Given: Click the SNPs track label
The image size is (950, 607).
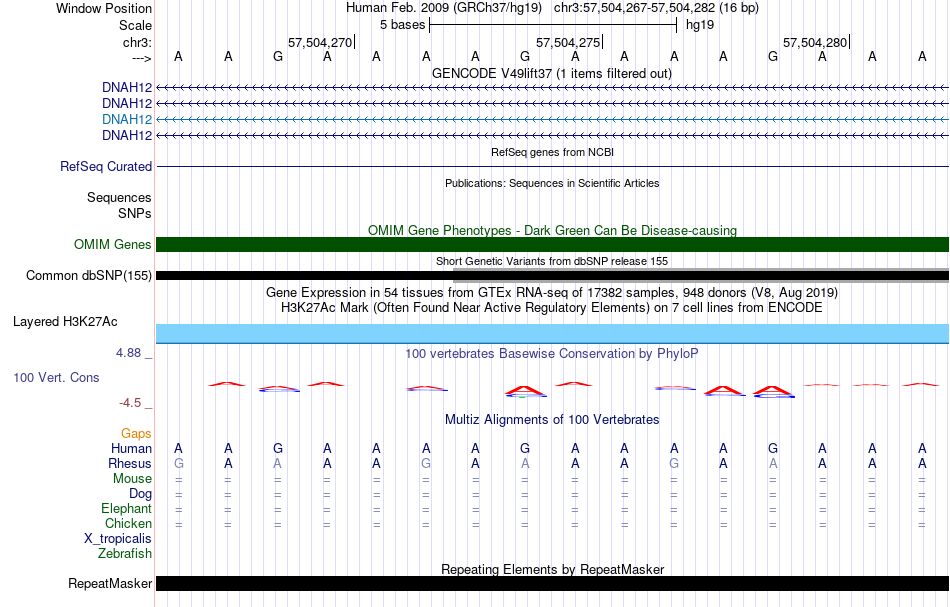Looking at the screenshot, I should 135,213.
